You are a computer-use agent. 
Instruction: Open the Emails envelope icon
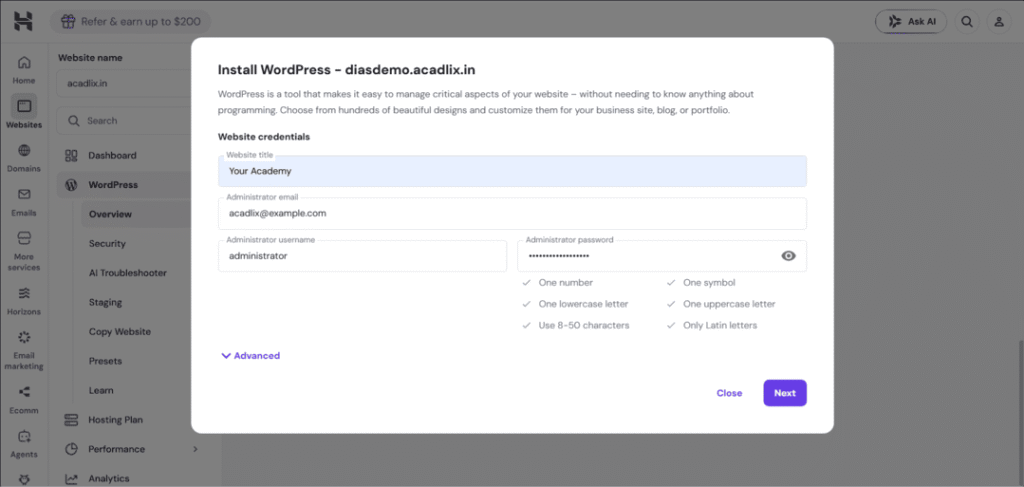24,195
